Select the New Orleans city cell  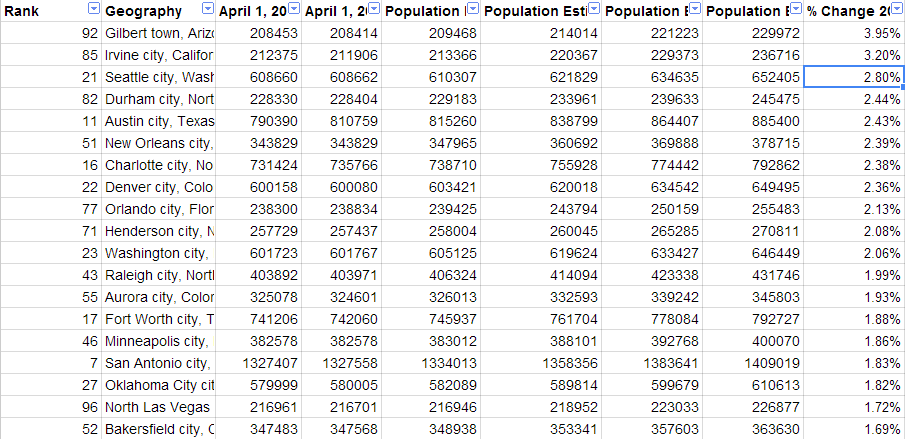pos(158,143)
